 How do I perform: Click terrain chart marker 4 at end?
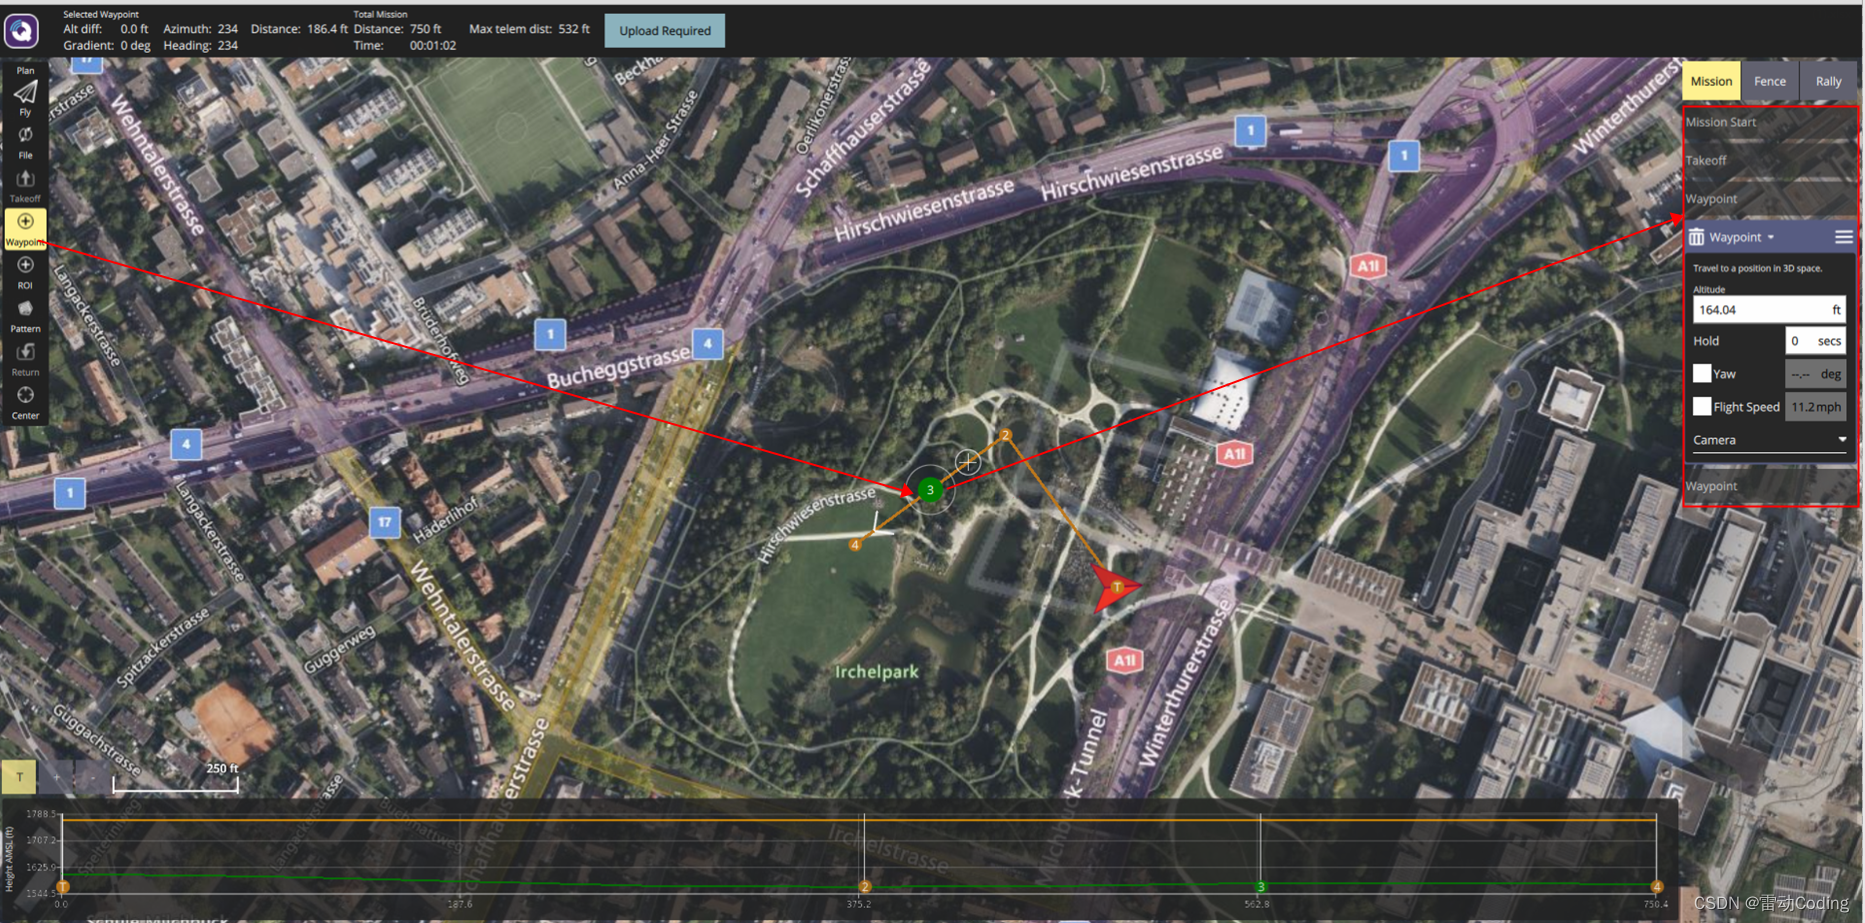[1656, 886]
